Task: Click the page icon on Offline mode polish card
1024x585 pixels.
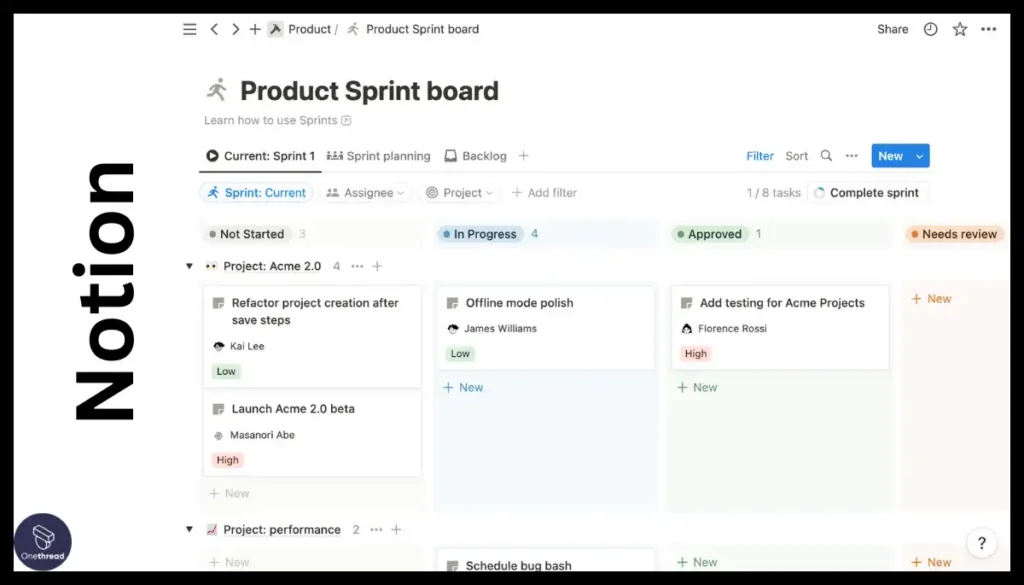Action: (x=453, y=303)
